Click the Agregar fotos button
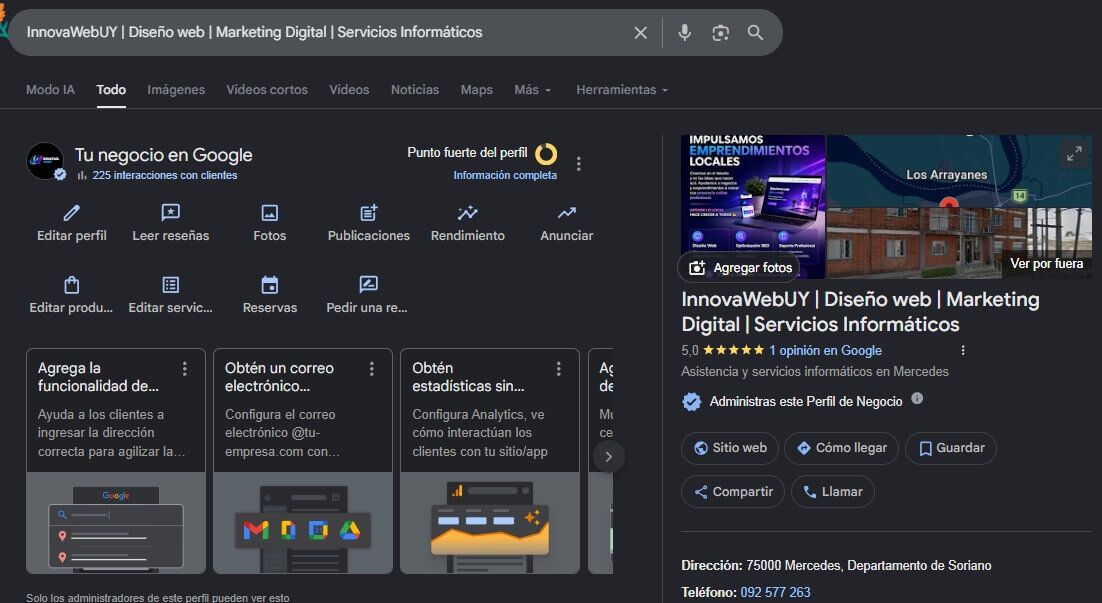This screenshot has width=1102, height=603. click(x=739, y=268)
